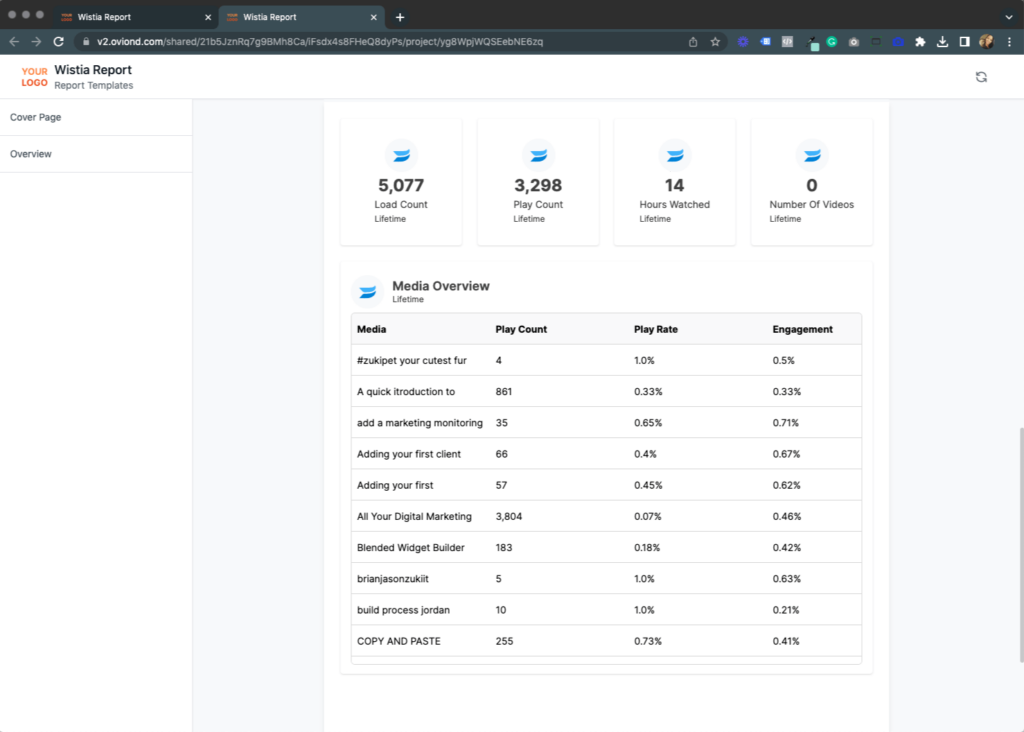Open the browser downloads icon
Screen dimensions: 1024x732
(942, 42)
